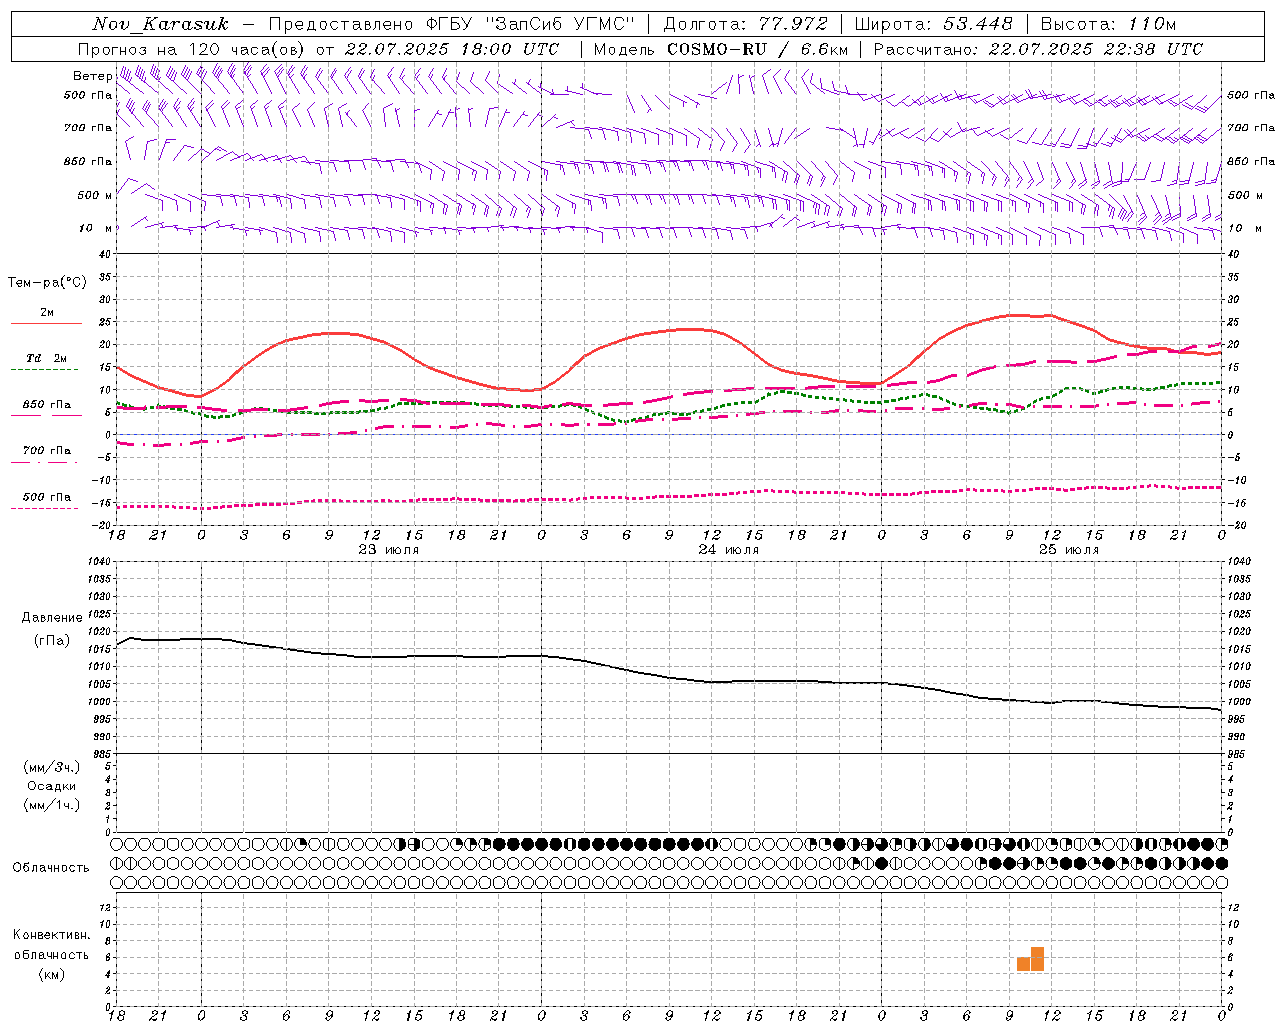This screenshot has height=1024, width=1280.
Task: Click the (мм/1ч.) precipitation unit label
Action: point(52,804)
